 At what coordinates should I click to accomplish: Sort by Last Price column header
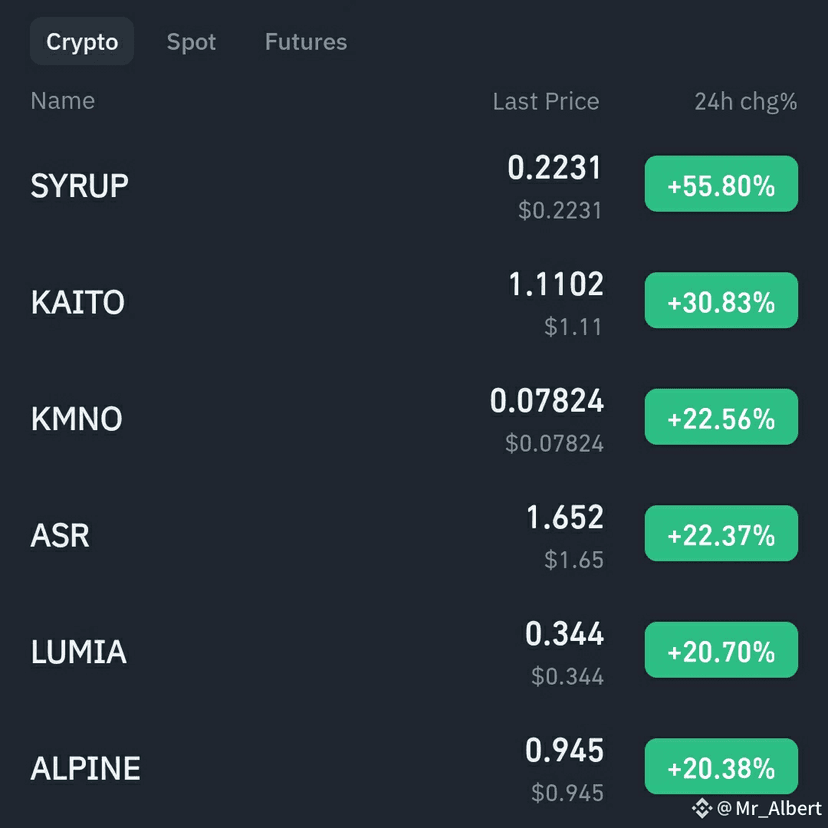(546, 101)
